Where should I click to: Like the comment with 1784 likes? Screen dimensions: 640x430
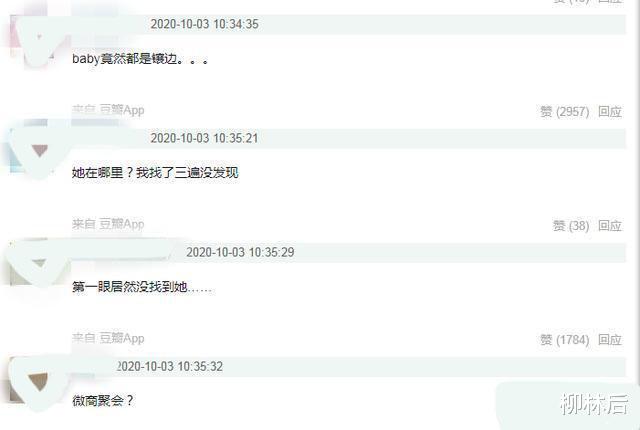tap(564, 339)
